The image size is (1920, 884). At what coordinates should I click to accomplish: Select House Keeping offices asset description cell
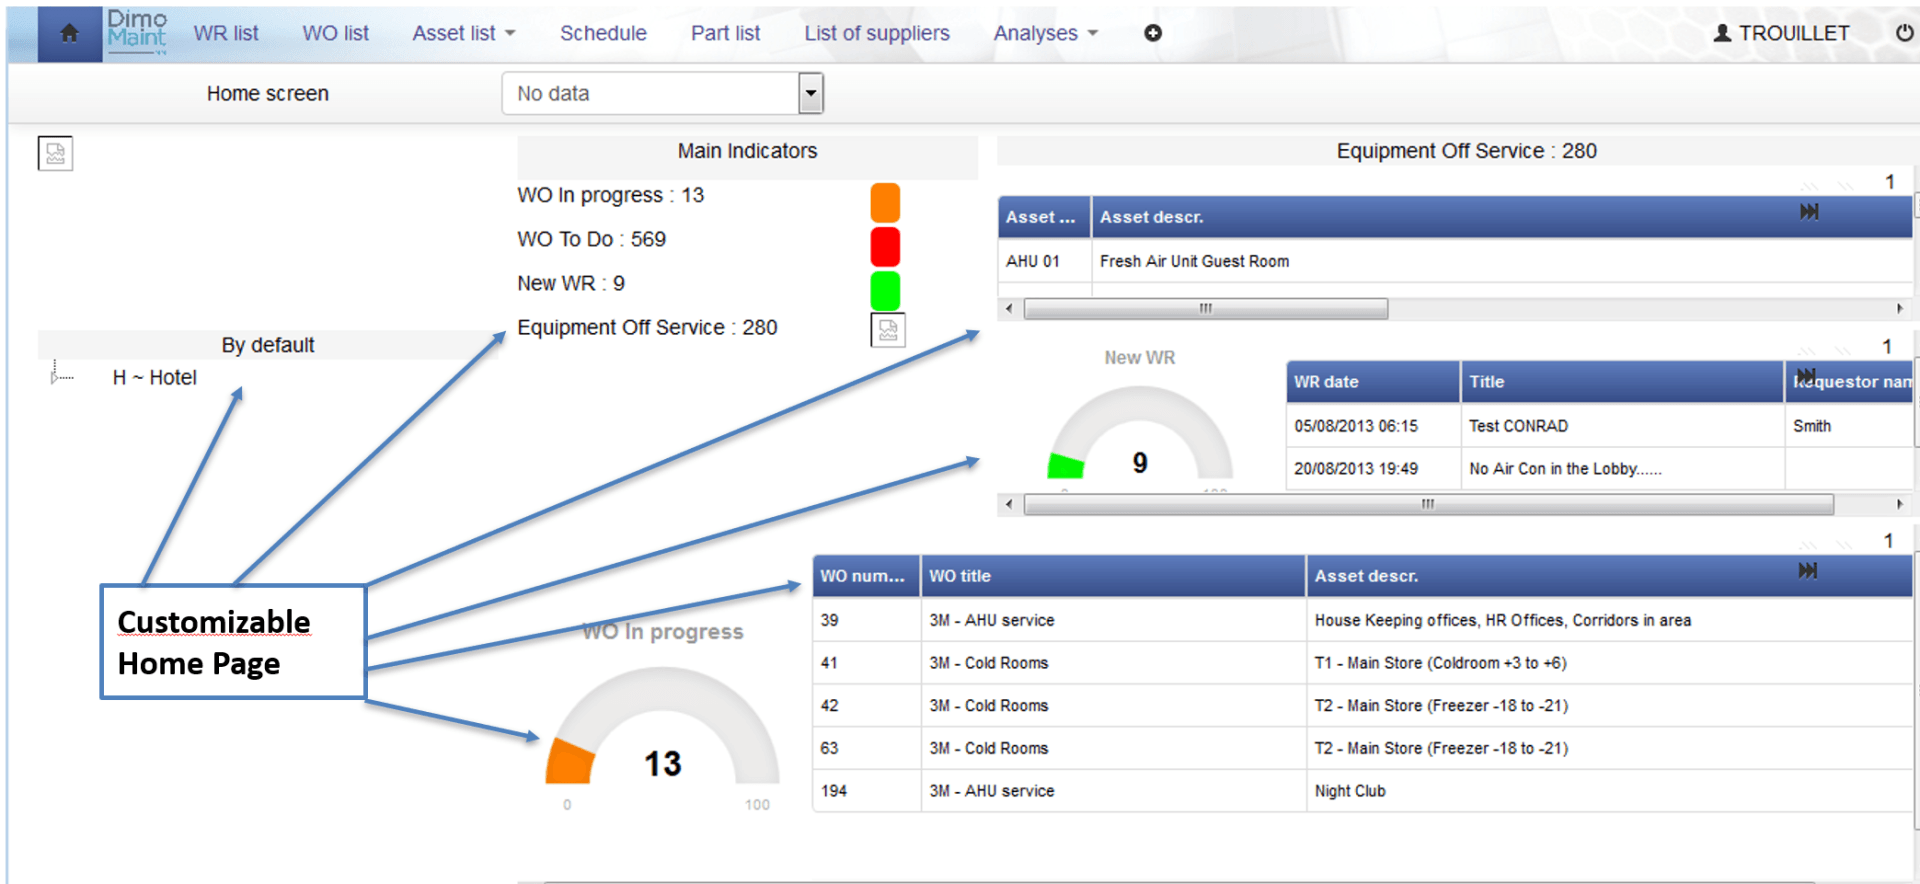pyautogui.click(x=1609, y=620)
